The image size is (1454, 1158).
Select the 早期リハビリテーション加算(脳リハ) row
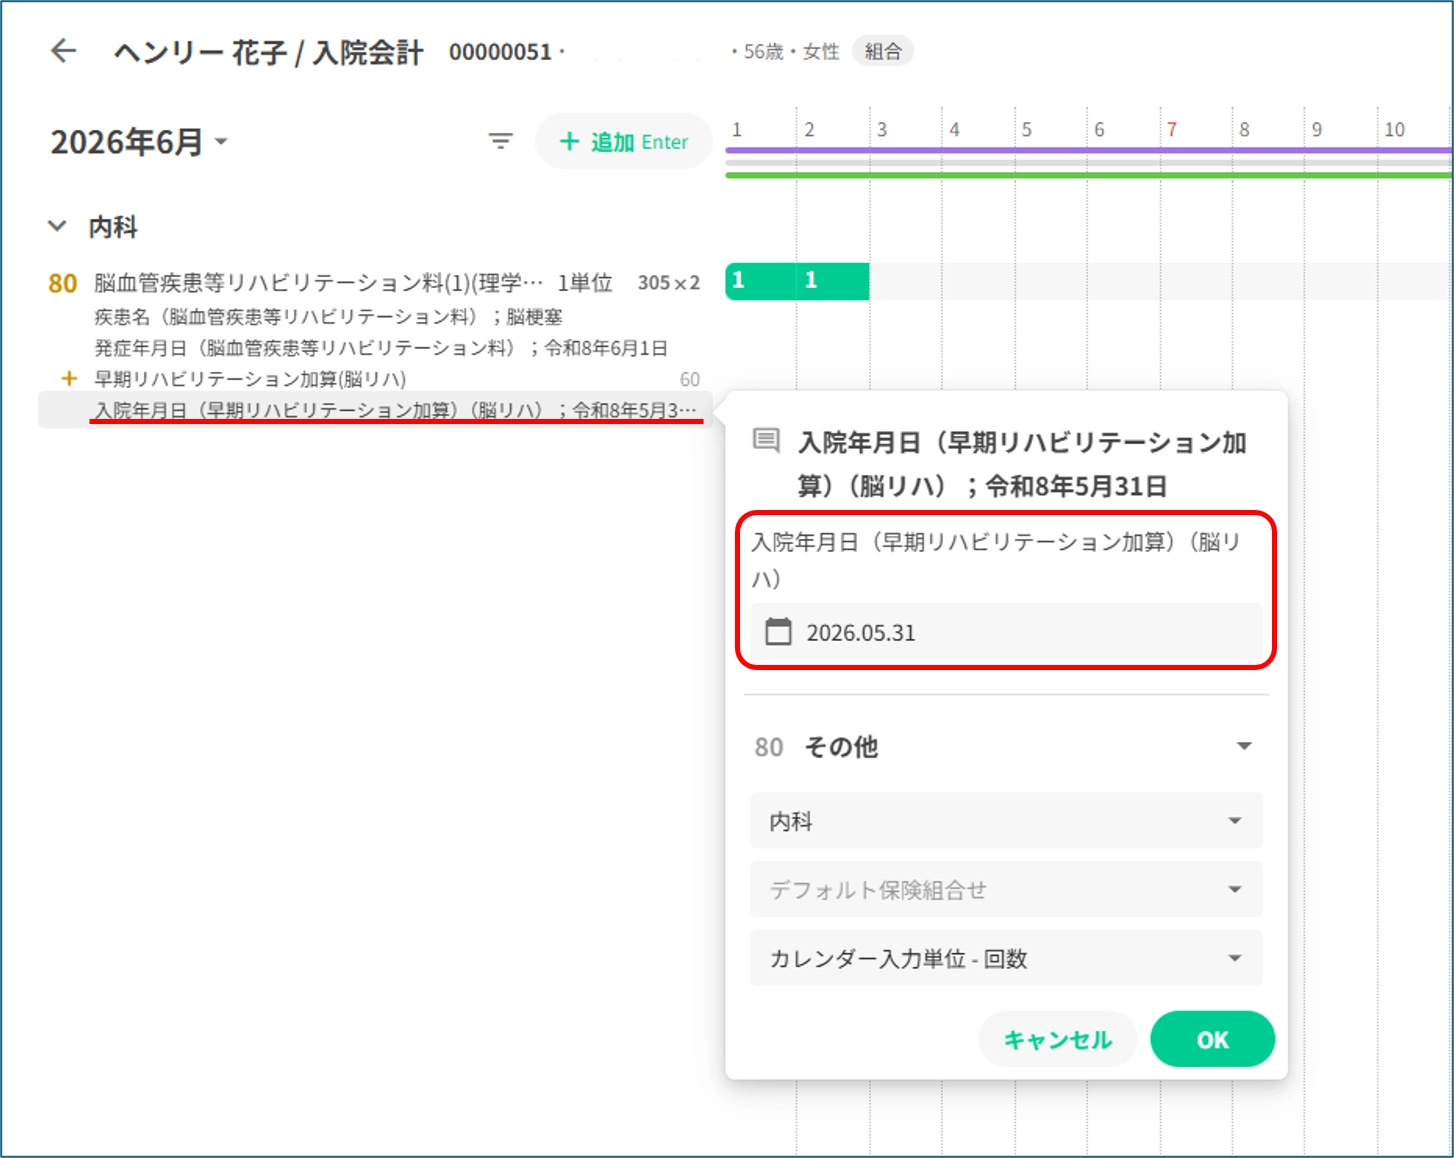(x=374, y=379)
